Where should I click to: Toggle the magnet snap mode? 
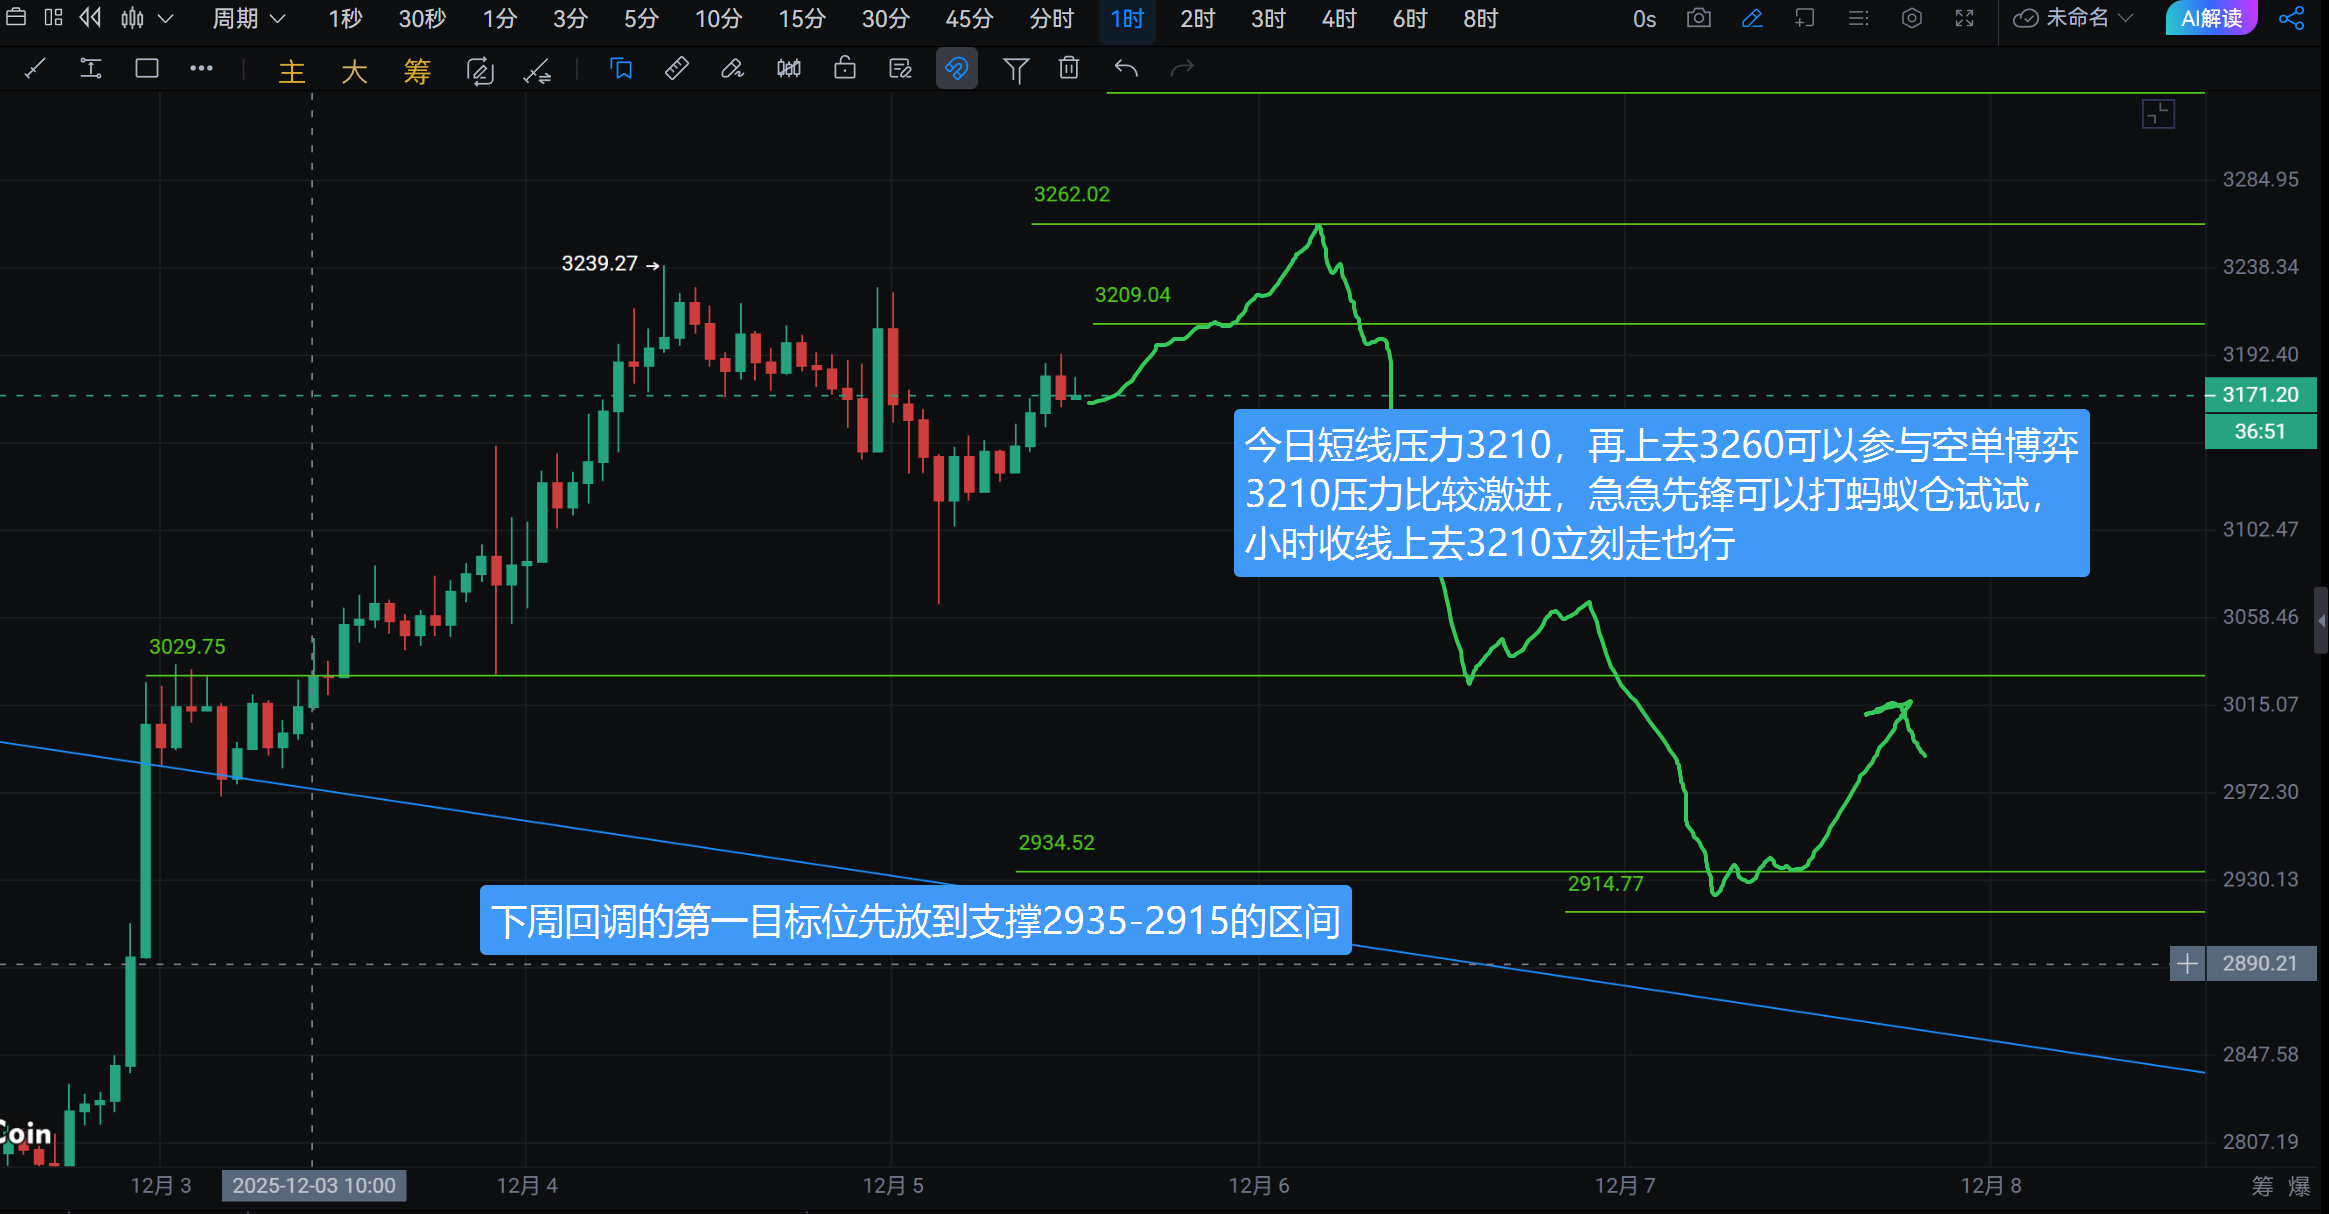[956, 69]
